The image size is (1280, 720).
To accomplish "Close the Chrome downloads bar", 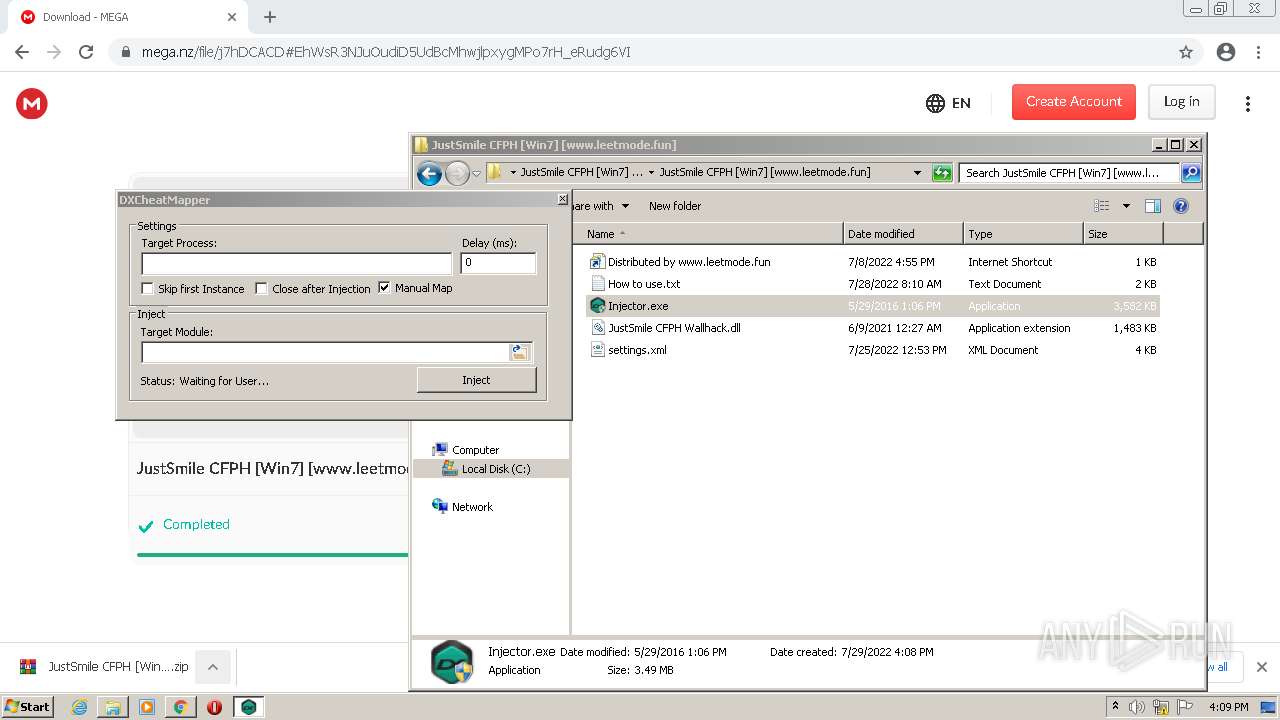I will click(x=1261, y=667).
